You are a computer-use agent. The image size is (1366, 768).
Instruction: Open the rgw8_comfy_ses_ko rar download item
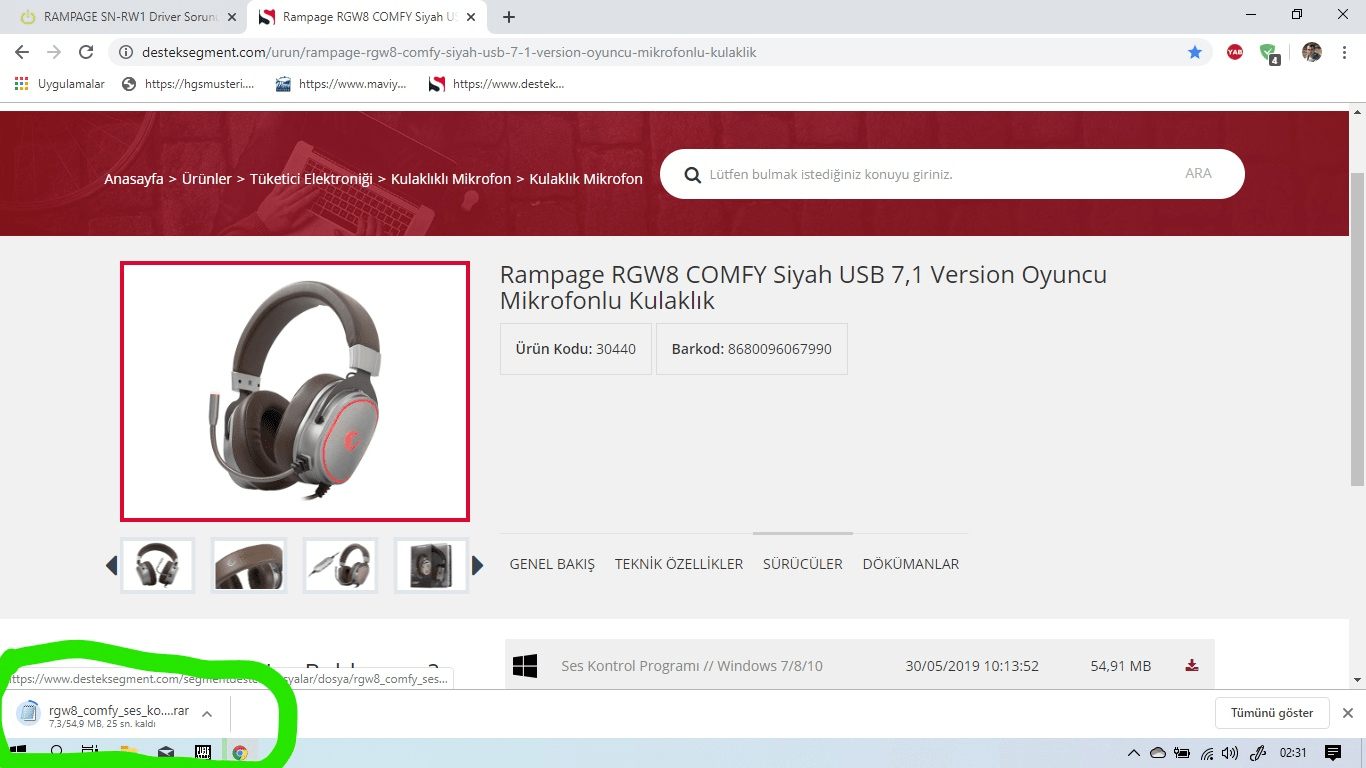(103, 714)
